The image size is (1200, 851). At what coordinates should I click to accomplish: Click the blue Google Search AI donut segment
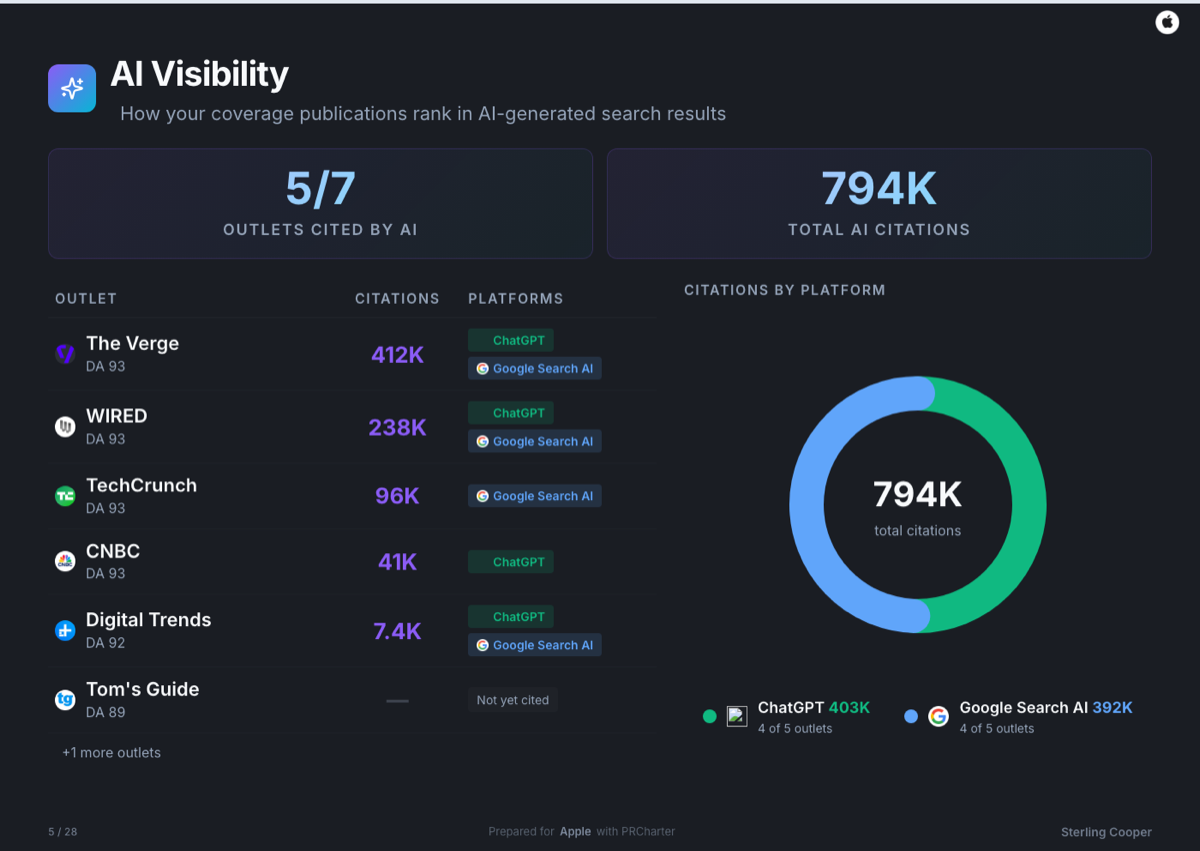[x=807, y=505]
